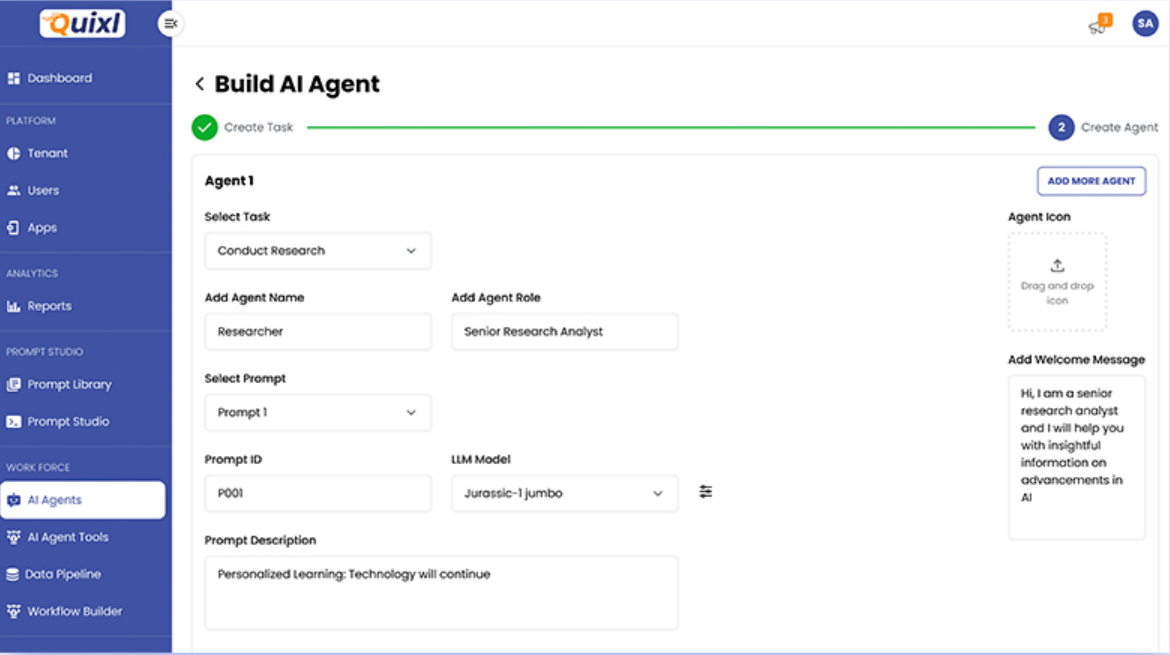Open Prompt Library from sidebar
Screen dimensions: 1170x655
pyautogui.click(x=68, y=384)
